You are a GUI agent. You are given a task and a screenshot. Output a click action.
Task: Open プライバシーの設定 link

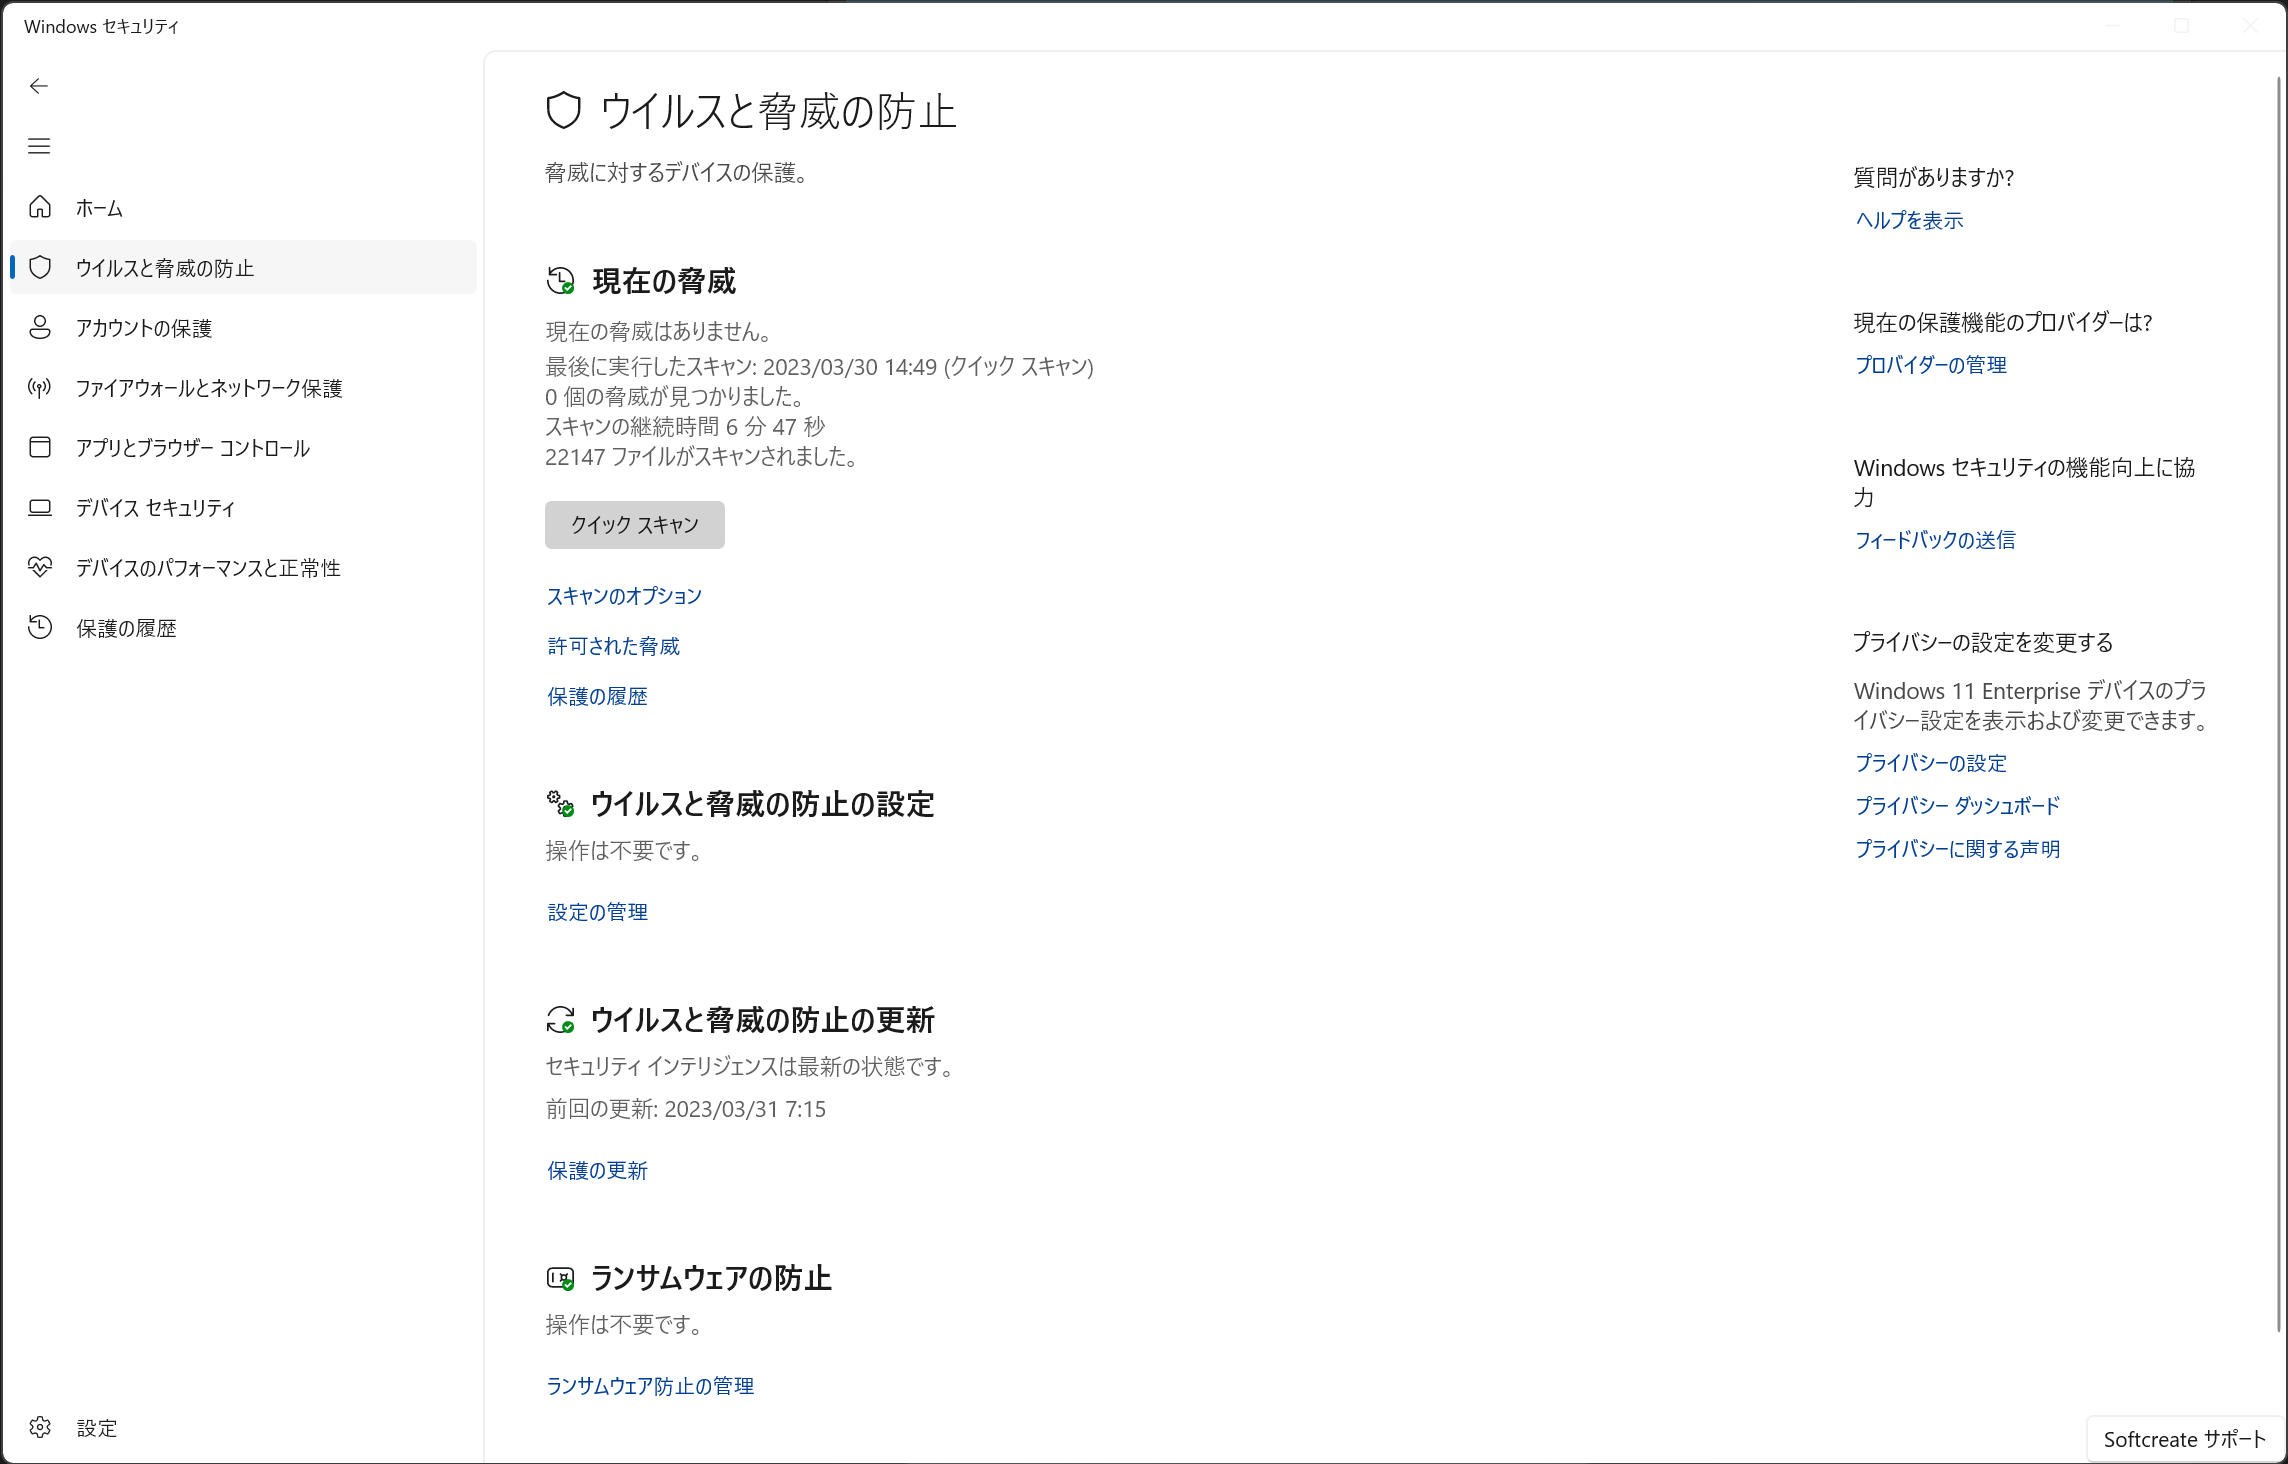click(1931, 763)
